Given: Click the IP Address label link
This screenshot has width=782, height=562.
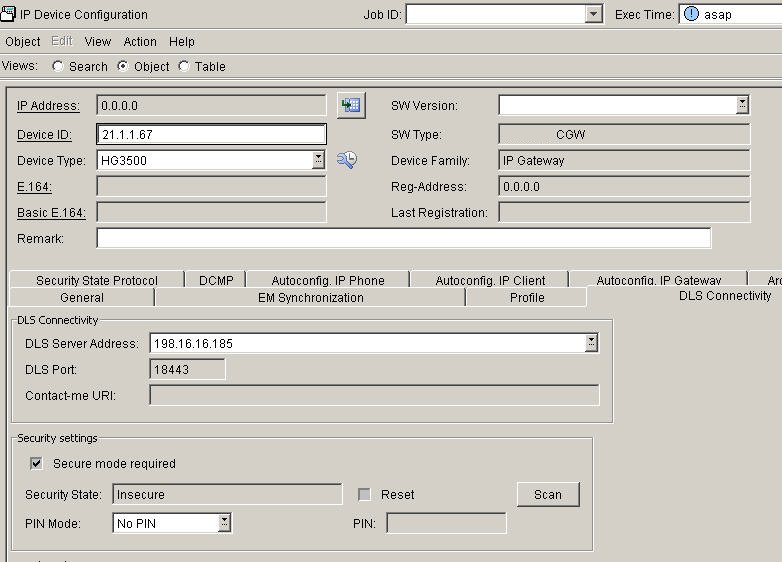Looking at the screenshot, I should [x=48, y=106].
